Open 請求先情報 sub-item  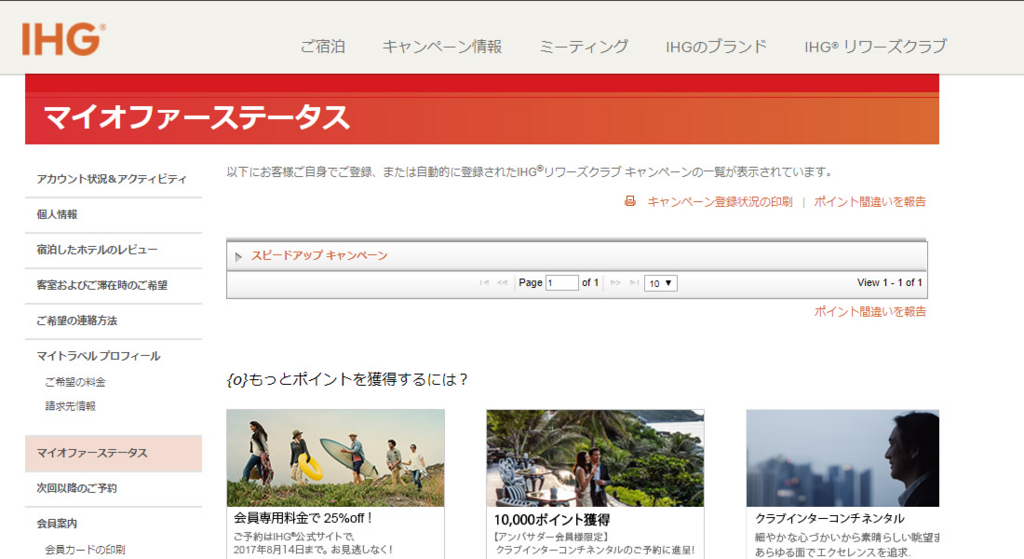click(71, 406)
